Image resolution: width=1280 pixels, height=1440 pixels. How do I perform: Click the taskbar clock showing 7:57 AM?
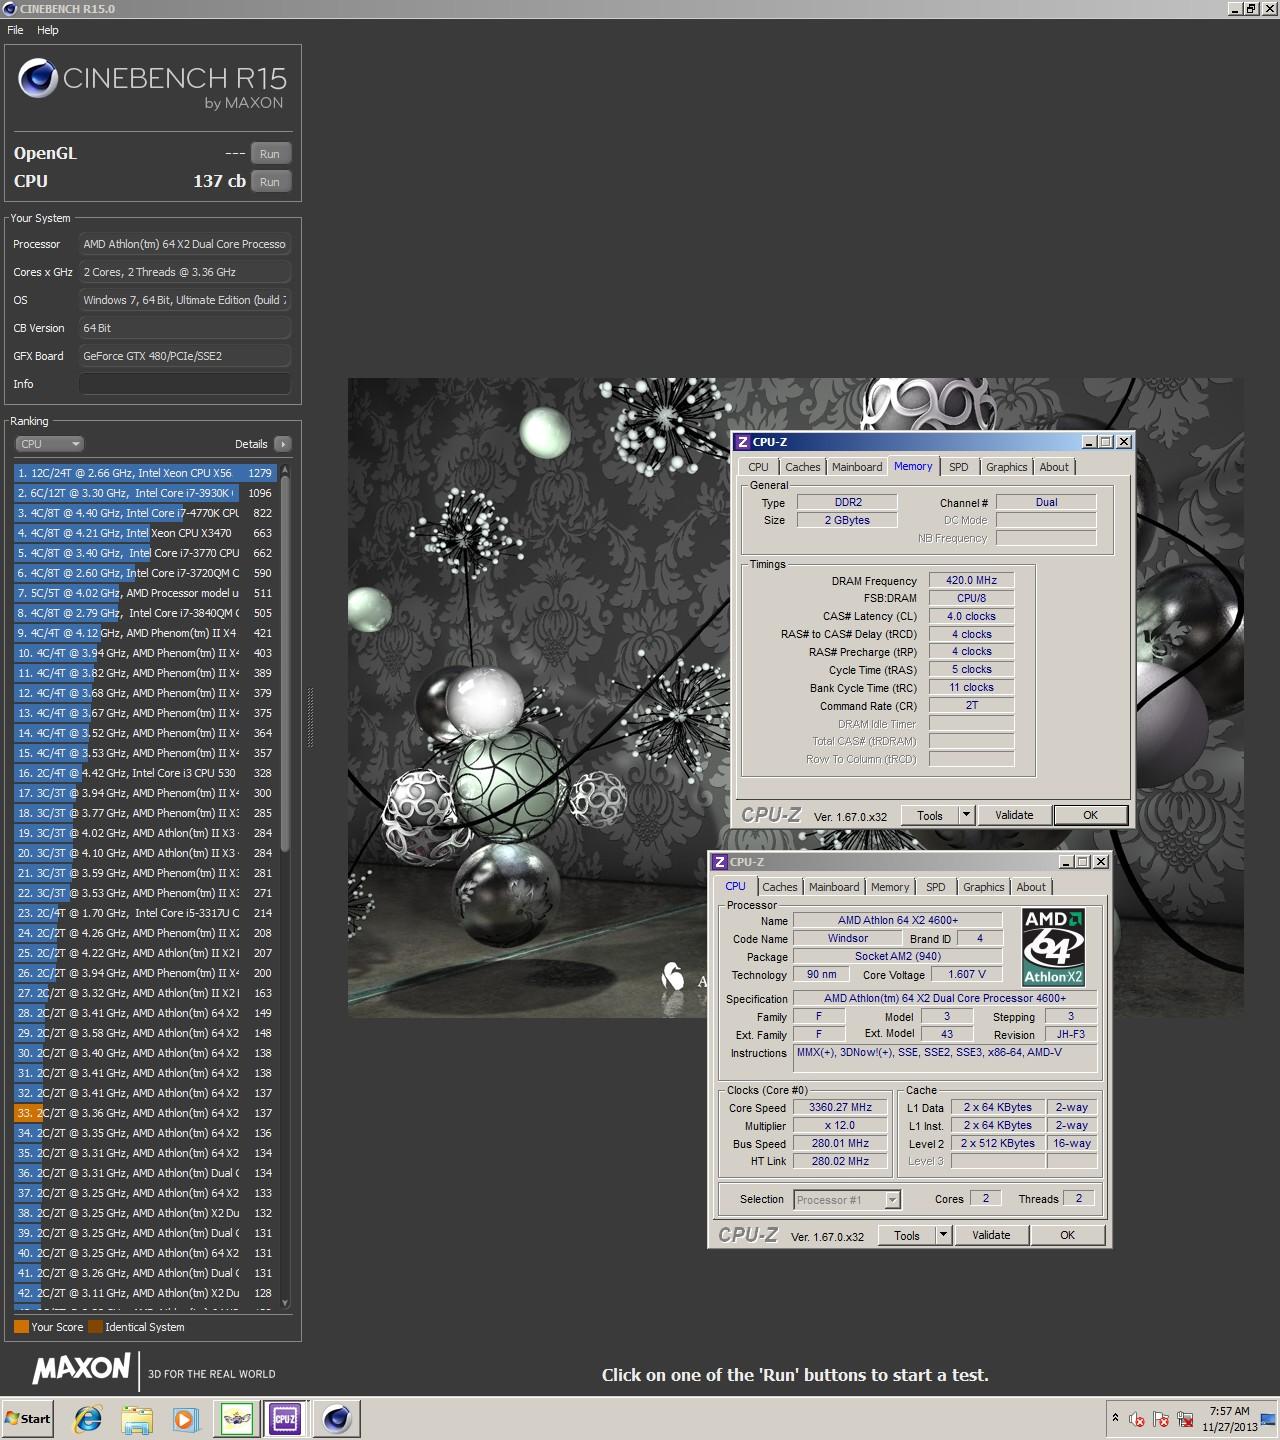[x=1229, y=1418]
